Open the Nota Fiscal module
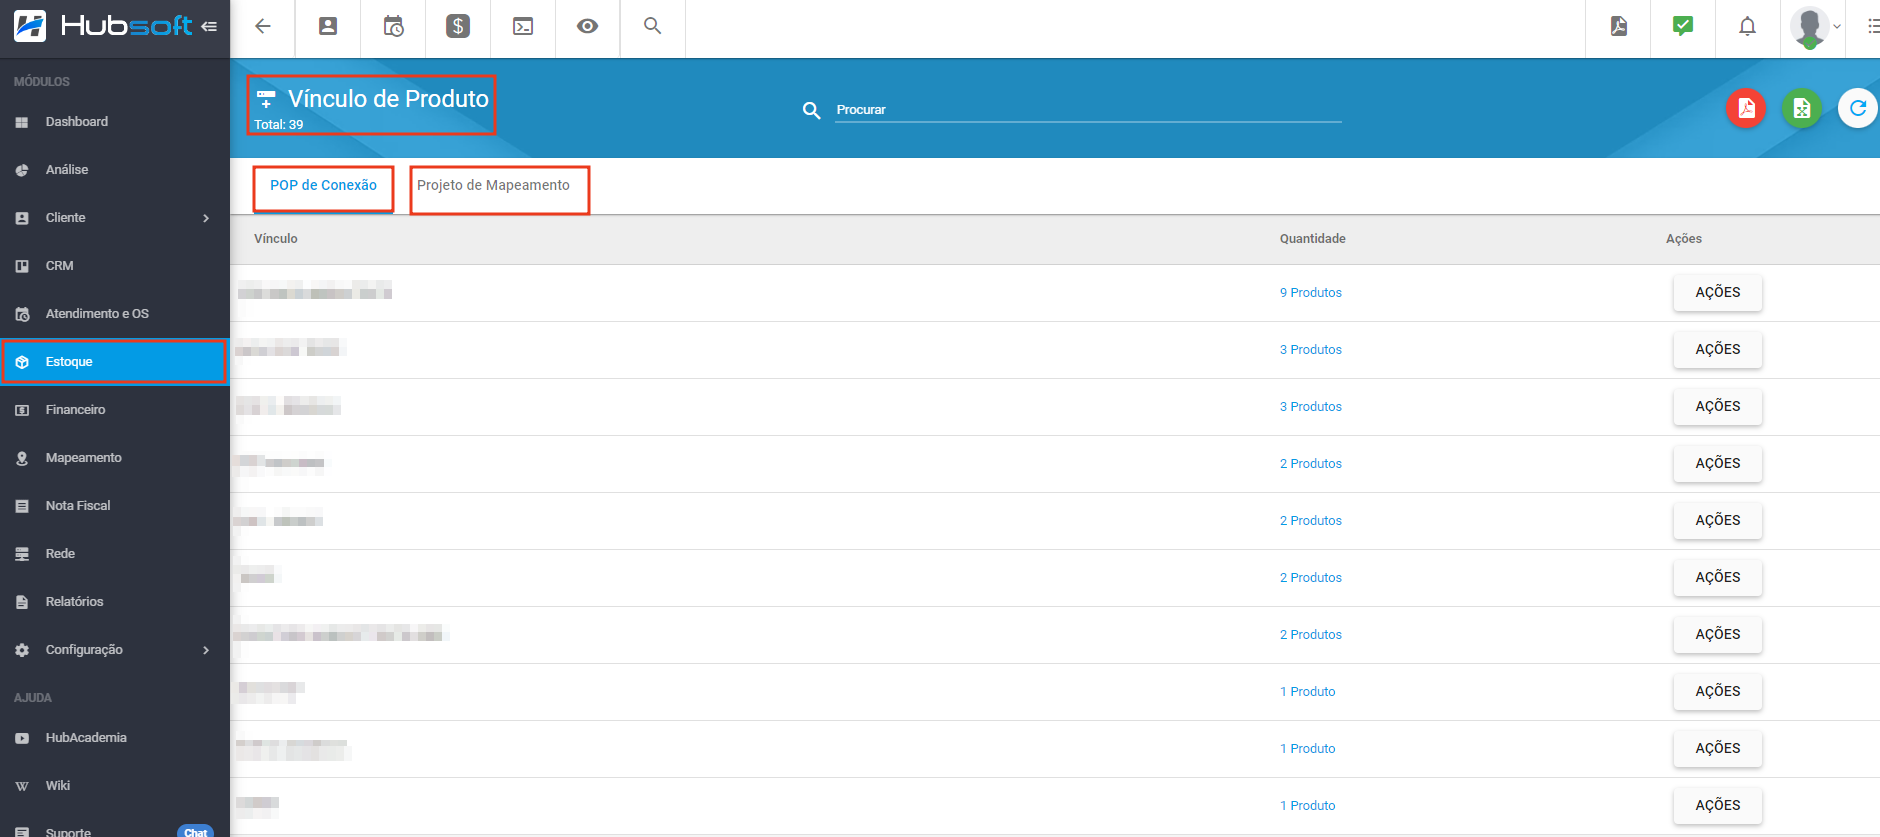 [115, 506]
